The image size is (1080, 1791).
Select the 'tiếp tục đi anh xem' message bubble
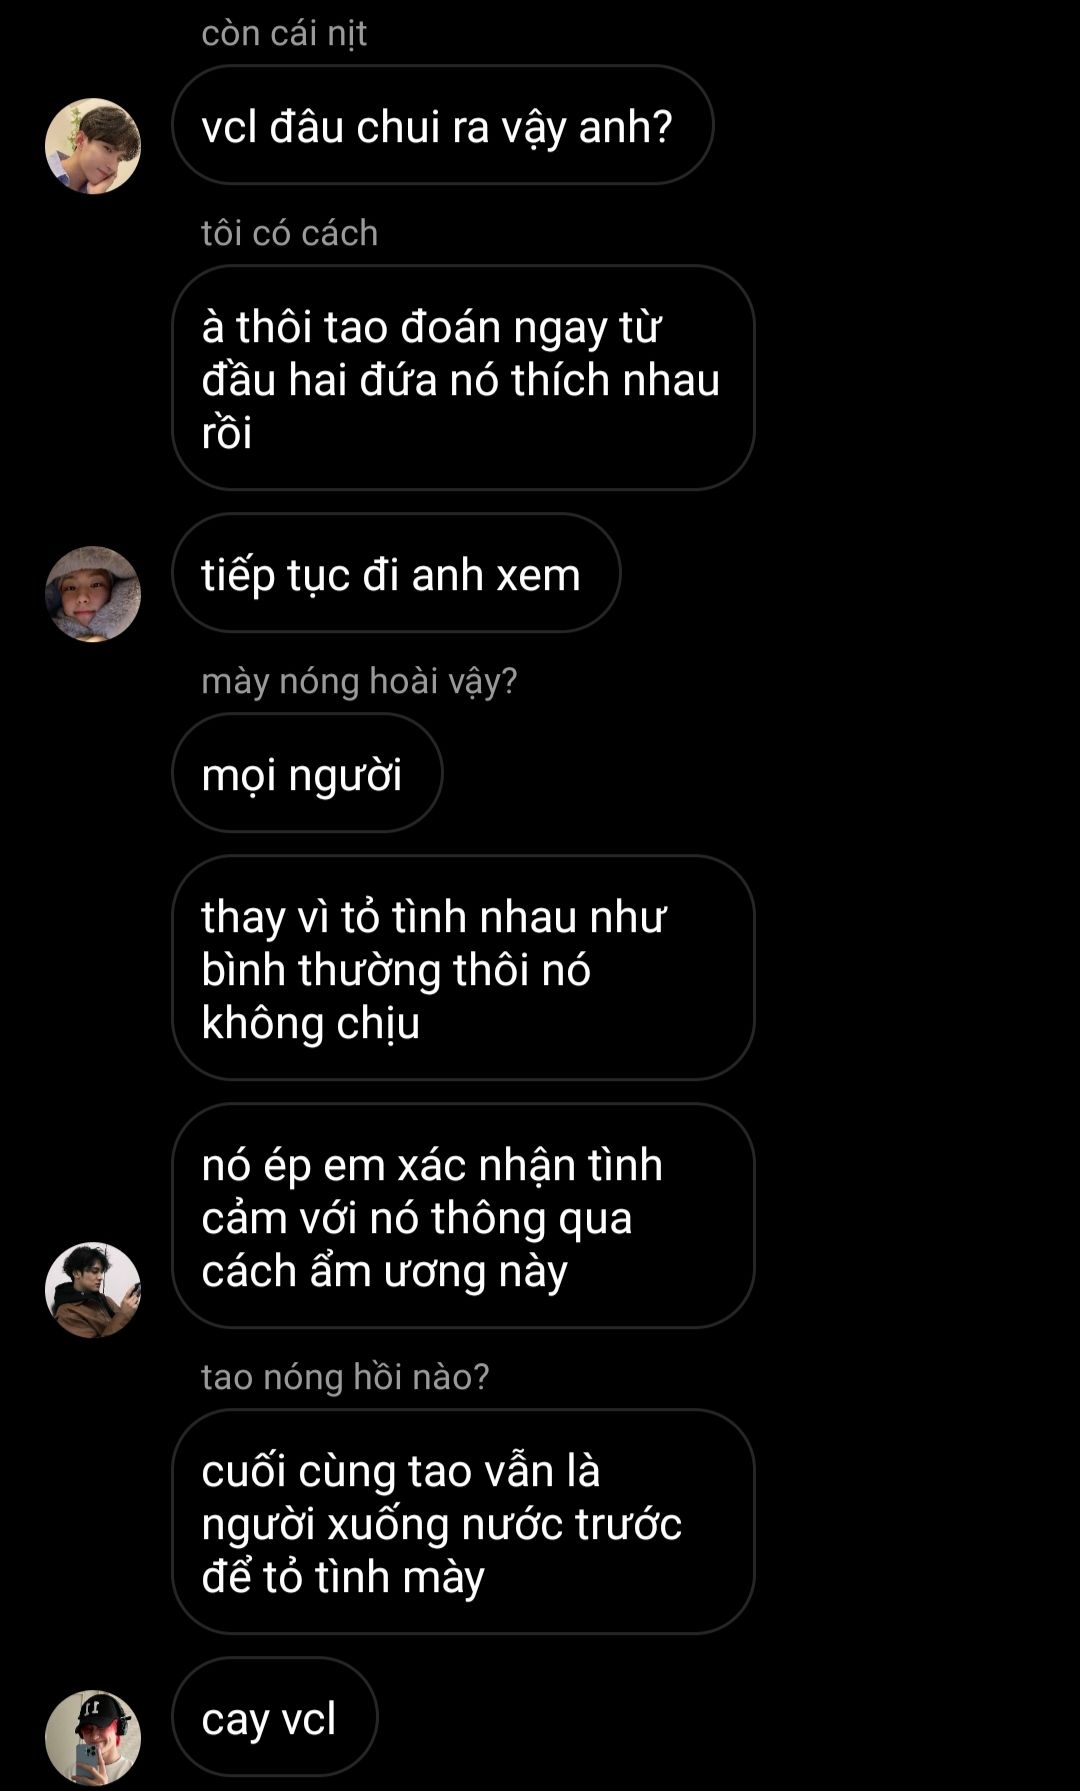pyautogui.click(x=396, y=573)
